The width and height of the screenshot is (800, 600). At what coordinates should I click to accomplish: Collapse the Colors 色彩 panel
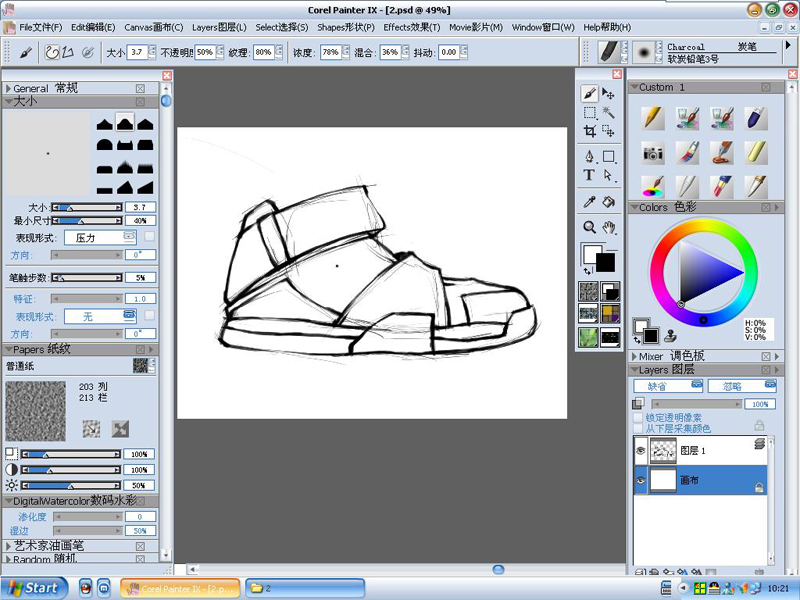click(x=634, y=207)
